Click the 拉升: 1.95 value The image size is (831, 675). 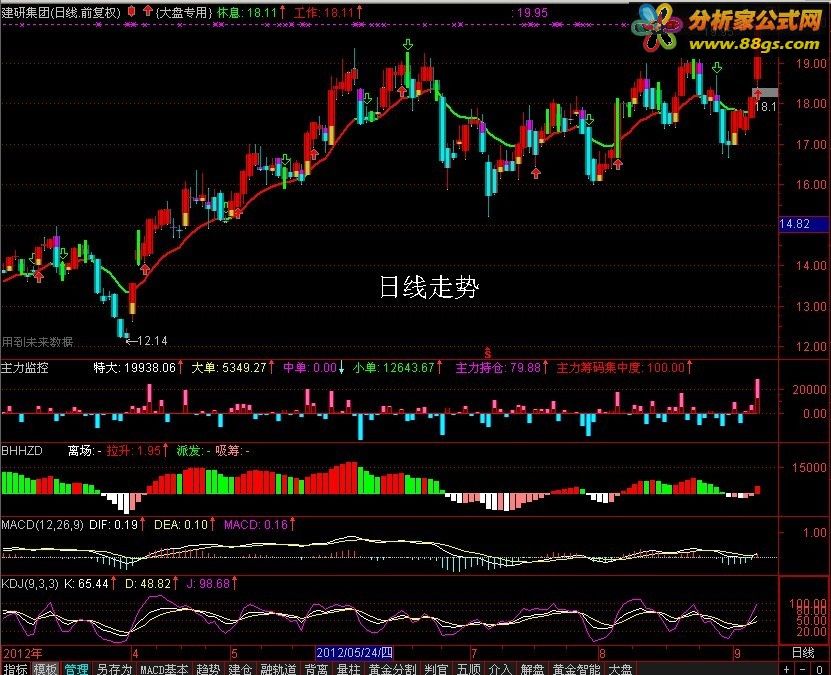pos(137,450)
